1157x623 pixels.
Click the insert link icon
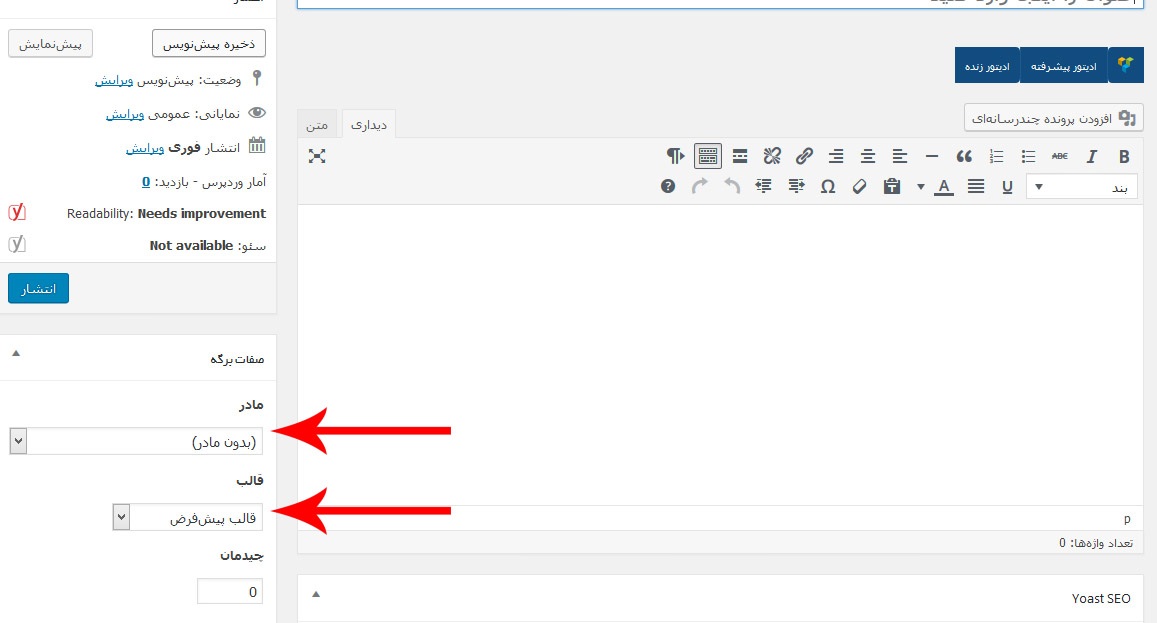coord(804,156)
